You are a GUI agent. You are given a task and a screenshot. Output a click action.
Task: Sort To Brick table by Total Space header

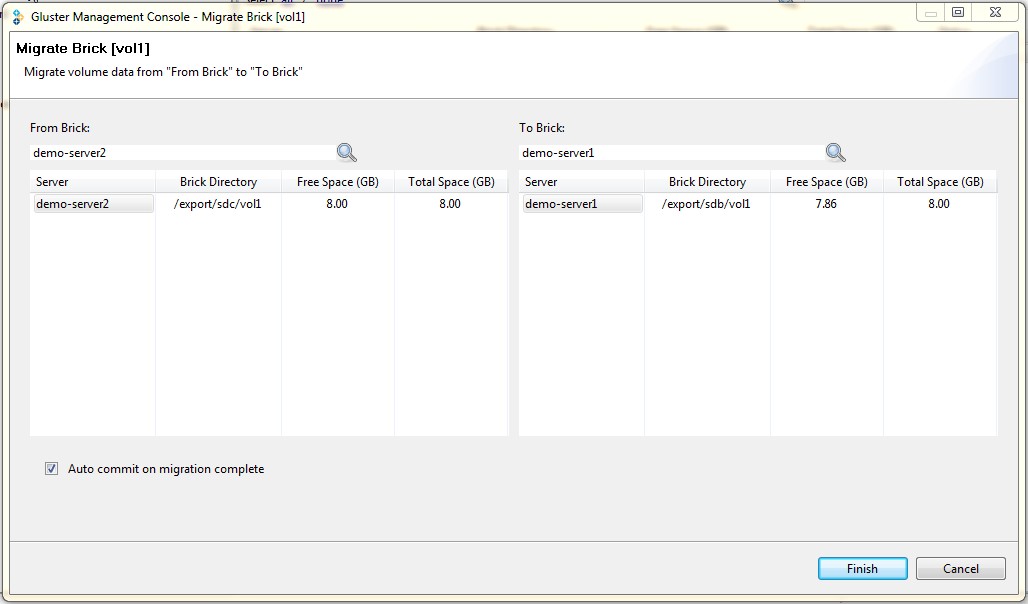pos(940,182)
